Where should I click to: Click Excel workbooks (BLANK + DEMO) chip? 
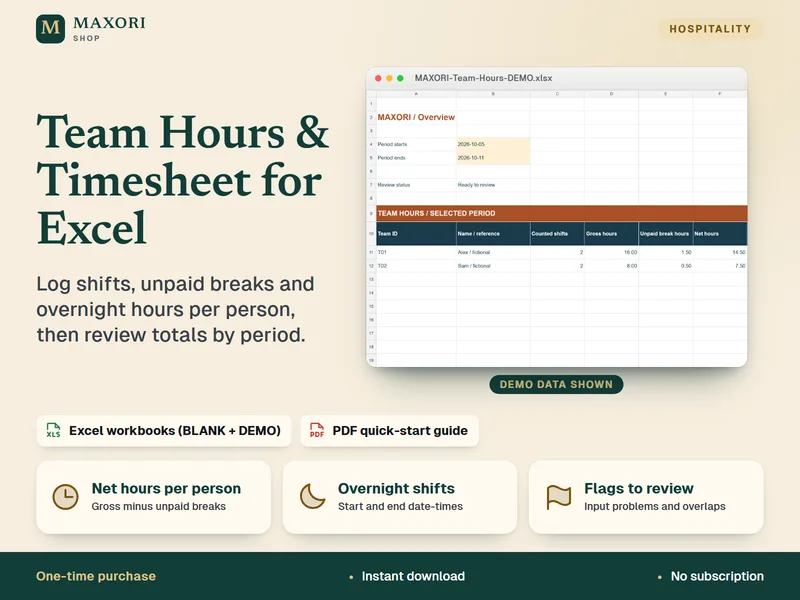point(164,431)
